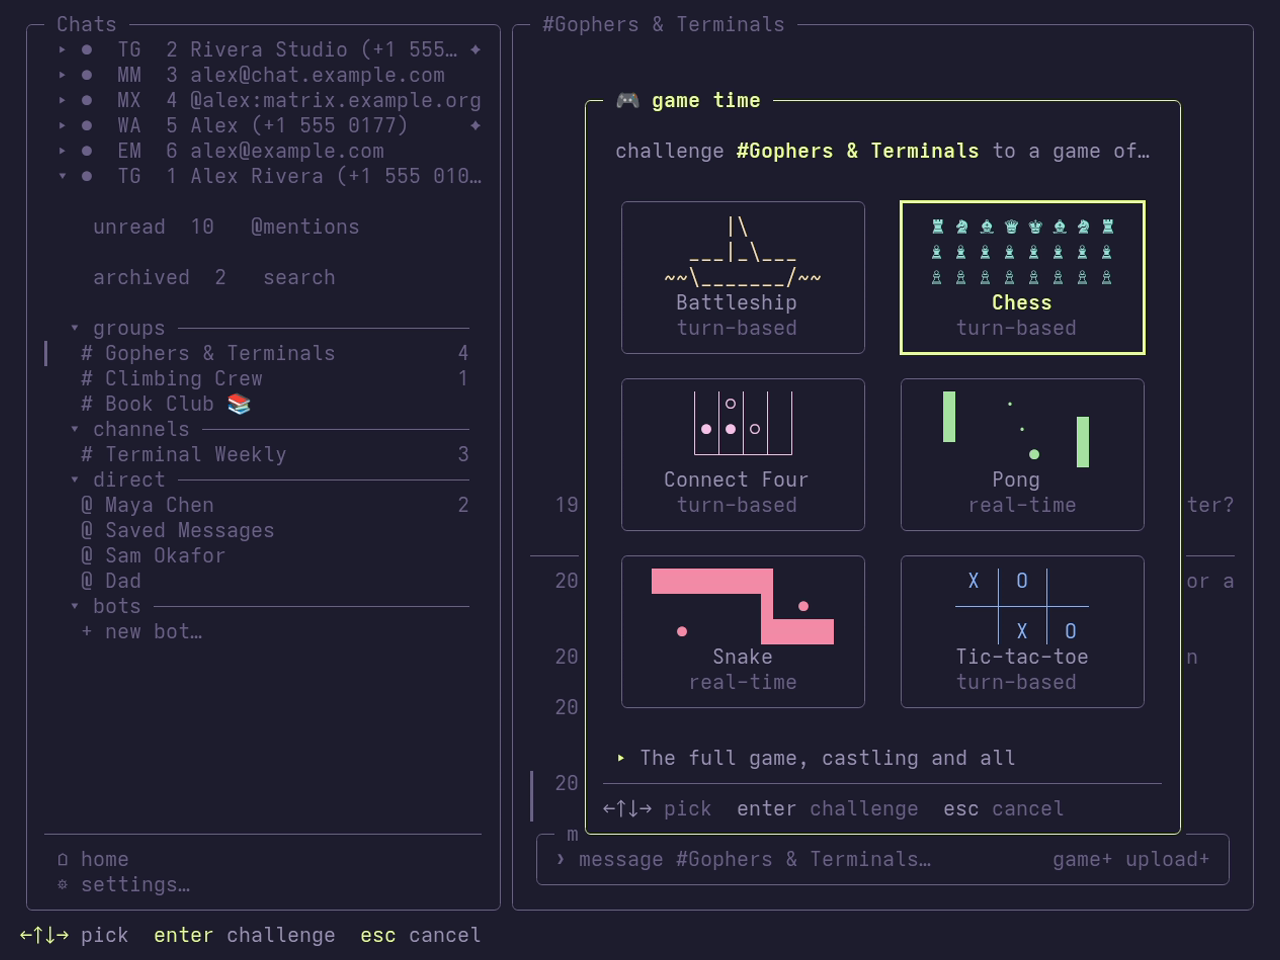Click the WA Alex account status dot
1280x960 pixels.
point(87,126)
